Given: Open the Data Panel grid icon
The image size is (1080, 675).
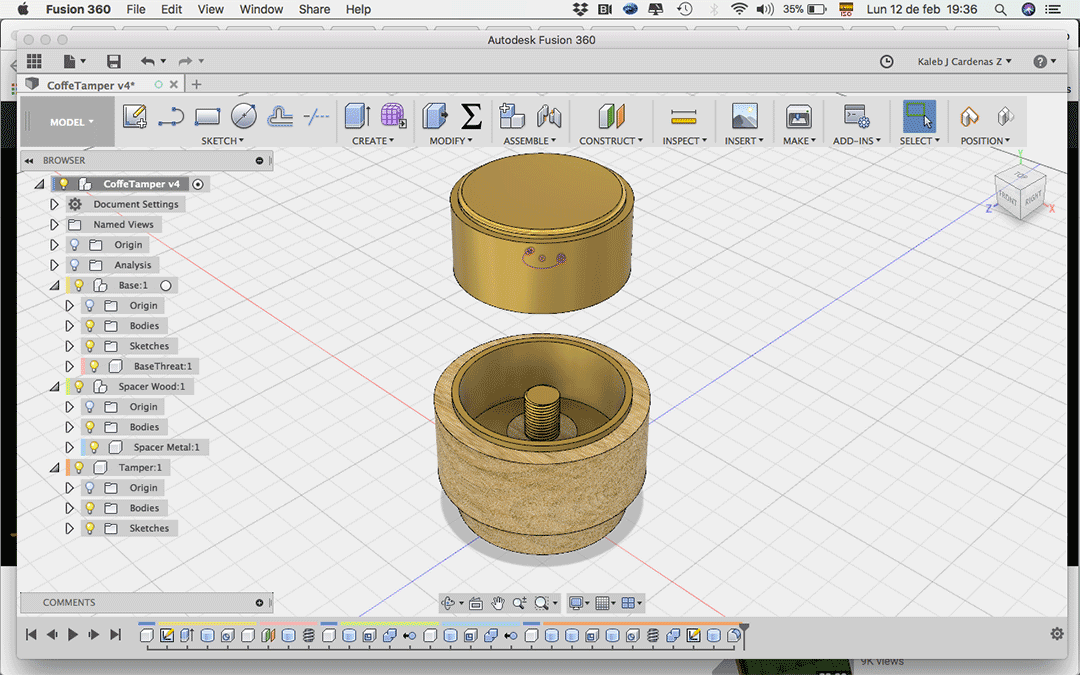Looking at the screenshot, I should 35,62.
